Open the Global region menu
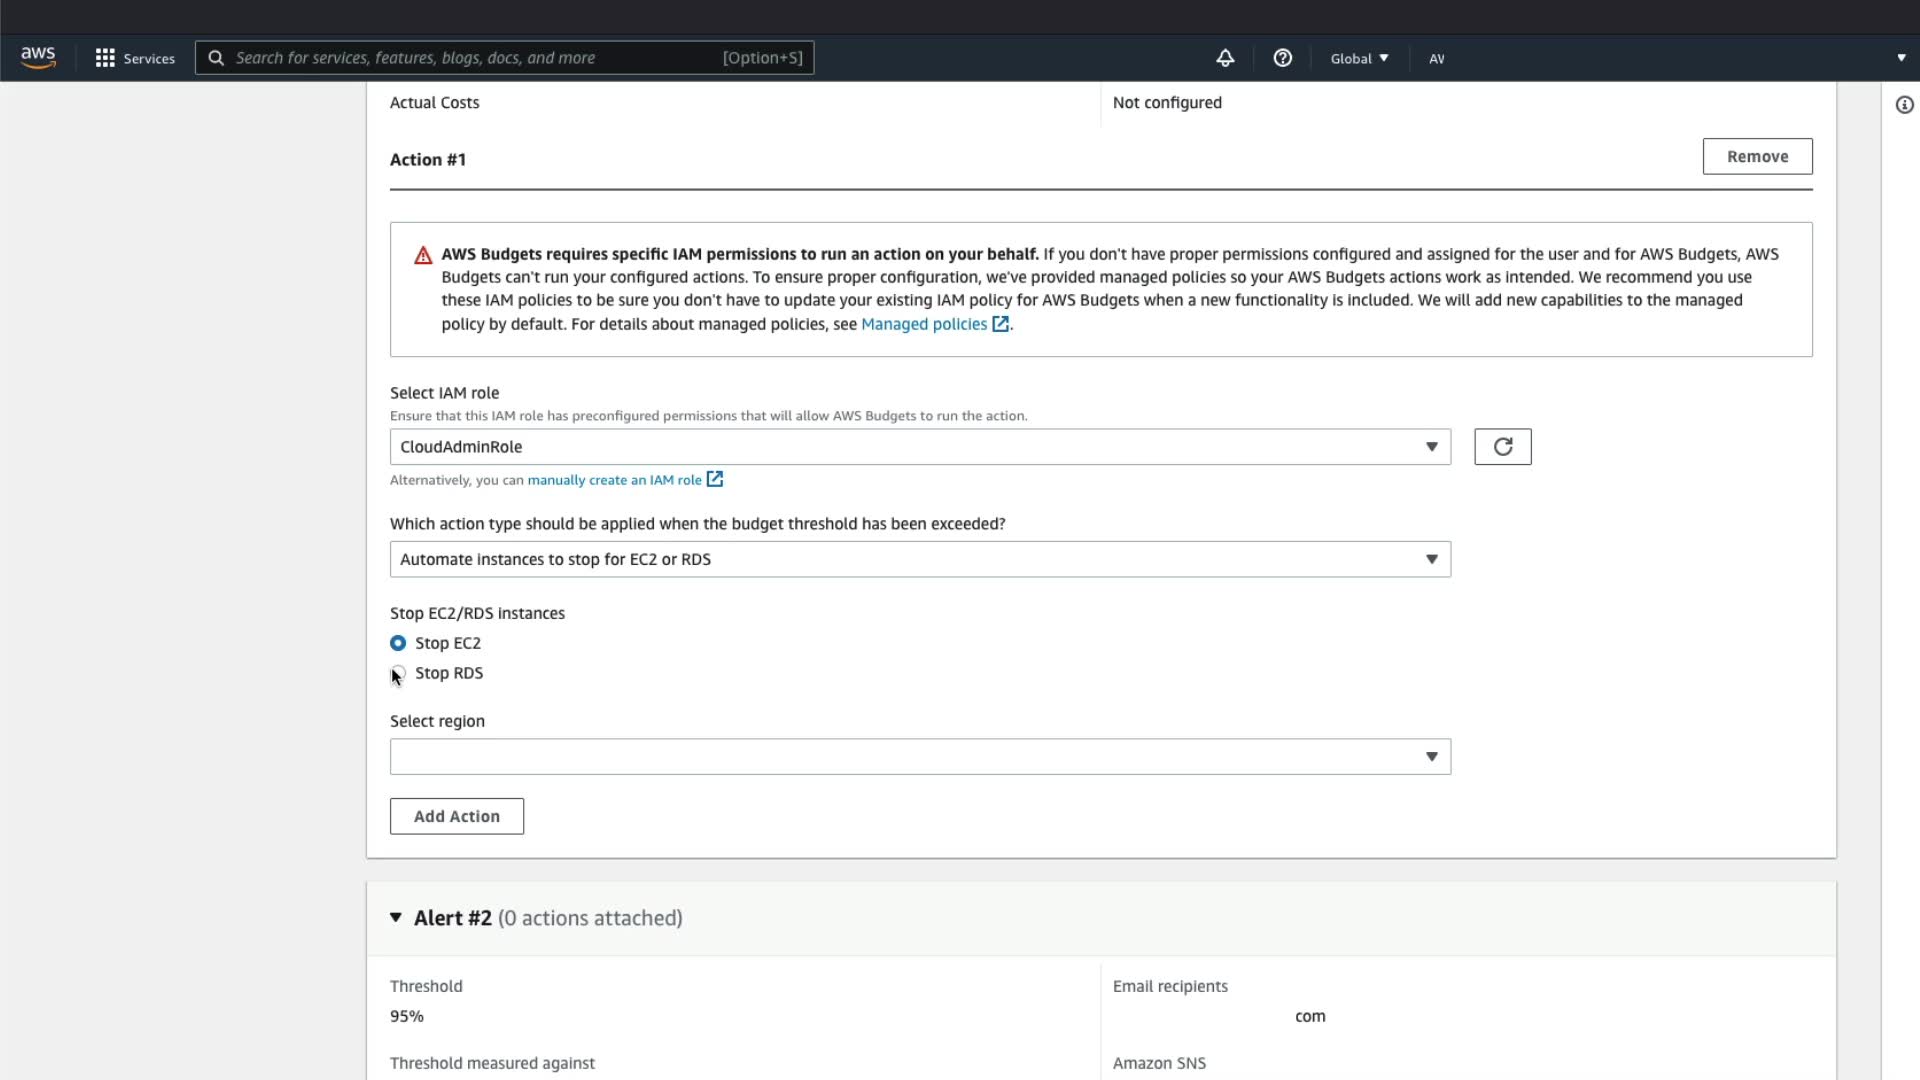 click(x=1359, y=58)
